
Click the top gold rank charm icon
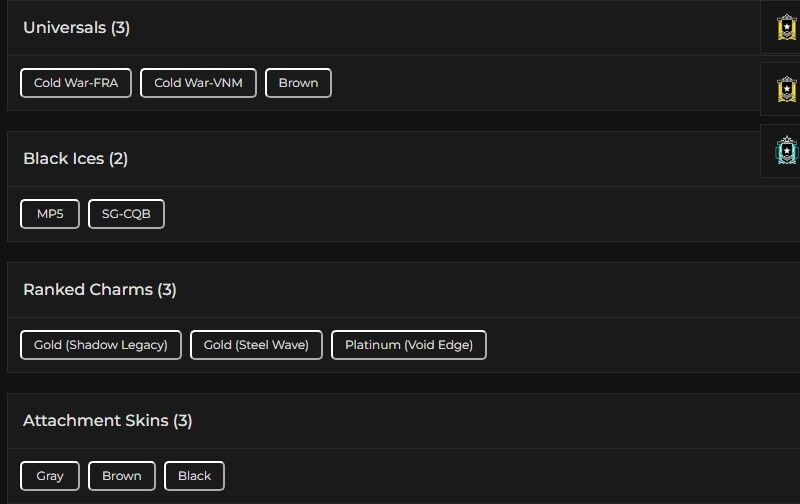pos(787,27)
